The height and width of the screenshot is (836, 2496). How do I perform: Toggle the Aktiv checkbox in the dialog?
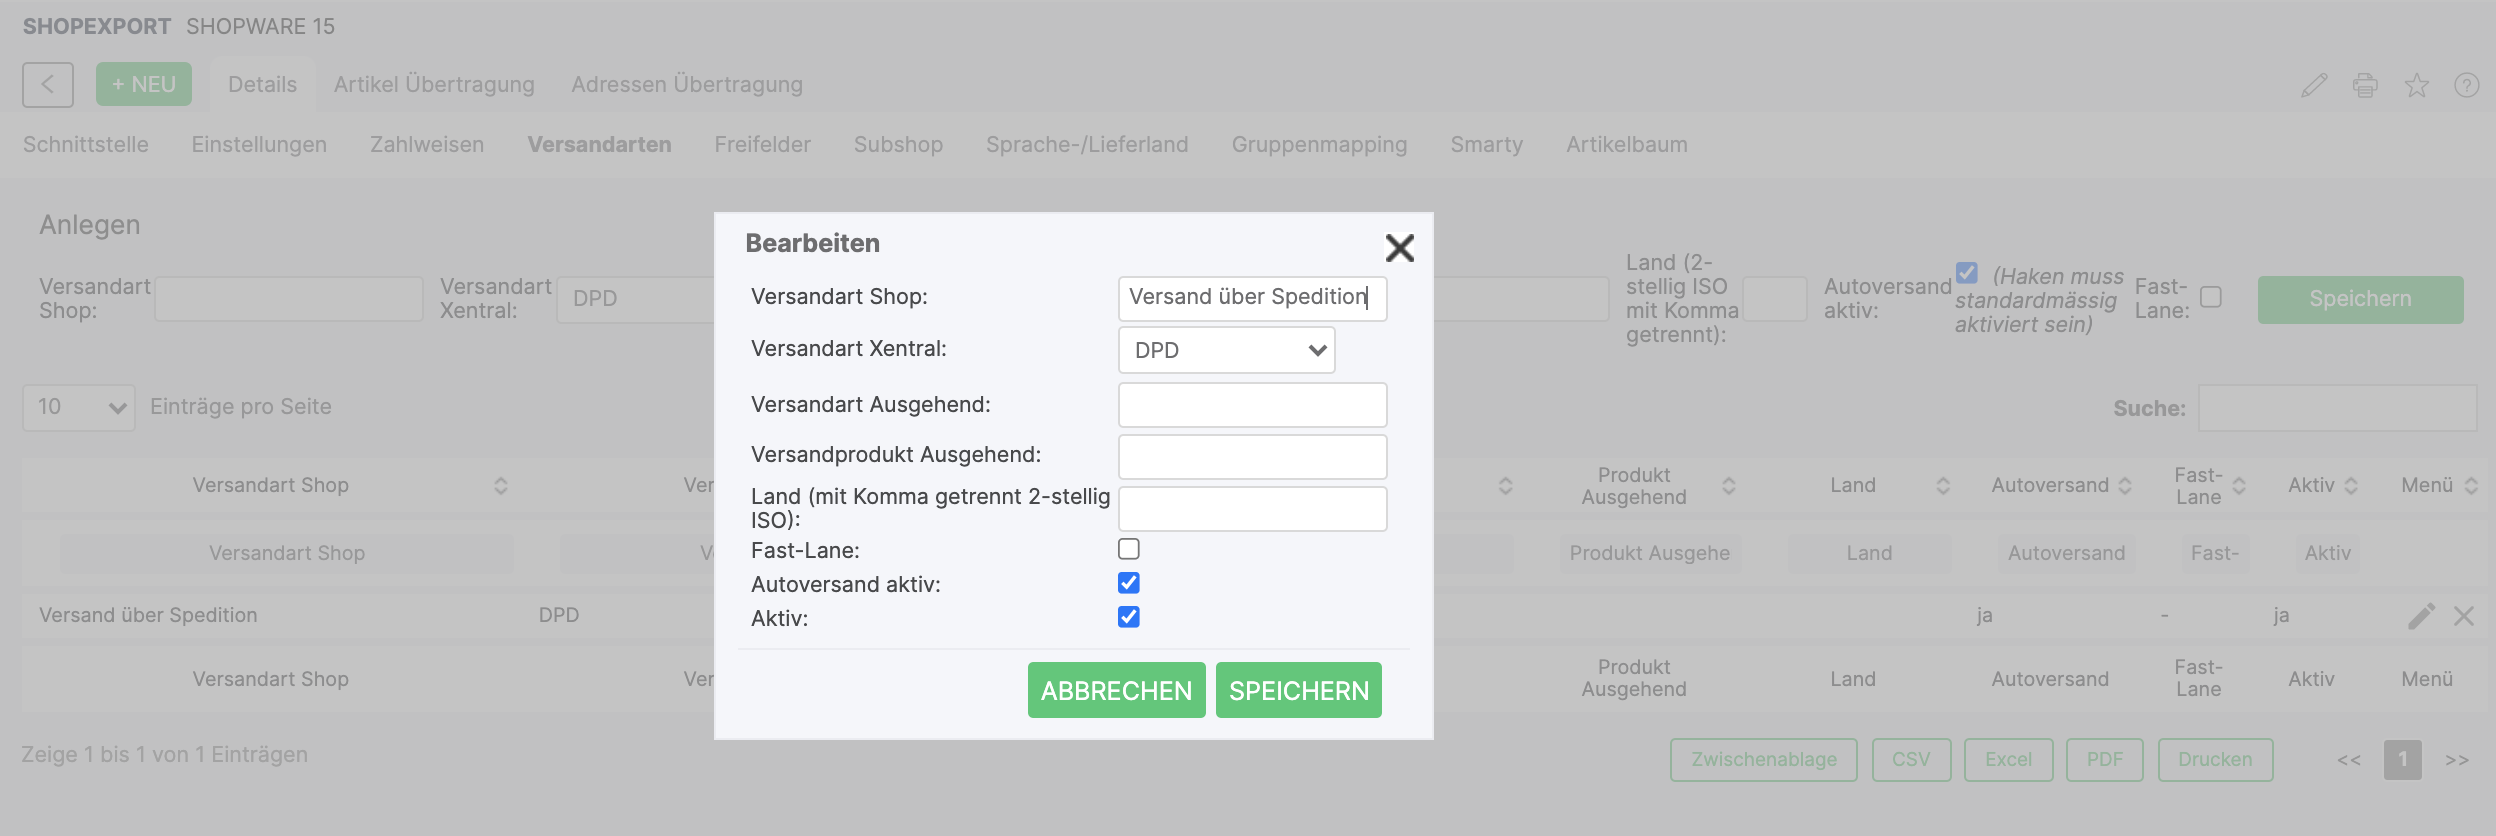pos(1129,617)
